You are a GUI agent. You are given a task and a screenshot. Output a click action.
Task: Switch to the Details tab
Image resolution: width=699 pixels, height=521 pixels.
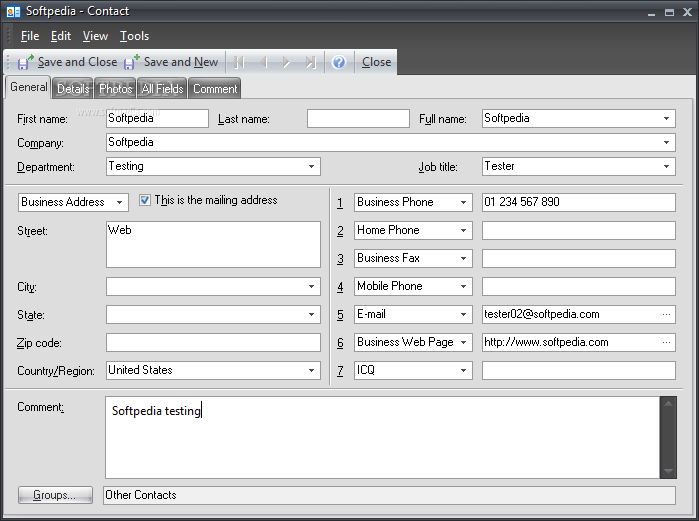(x=73, y=89)
